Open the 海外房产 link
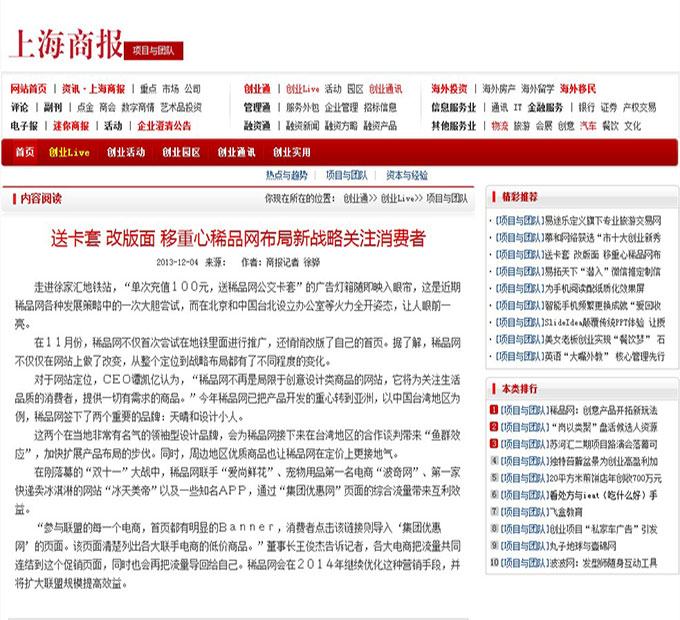 [499, 89]
